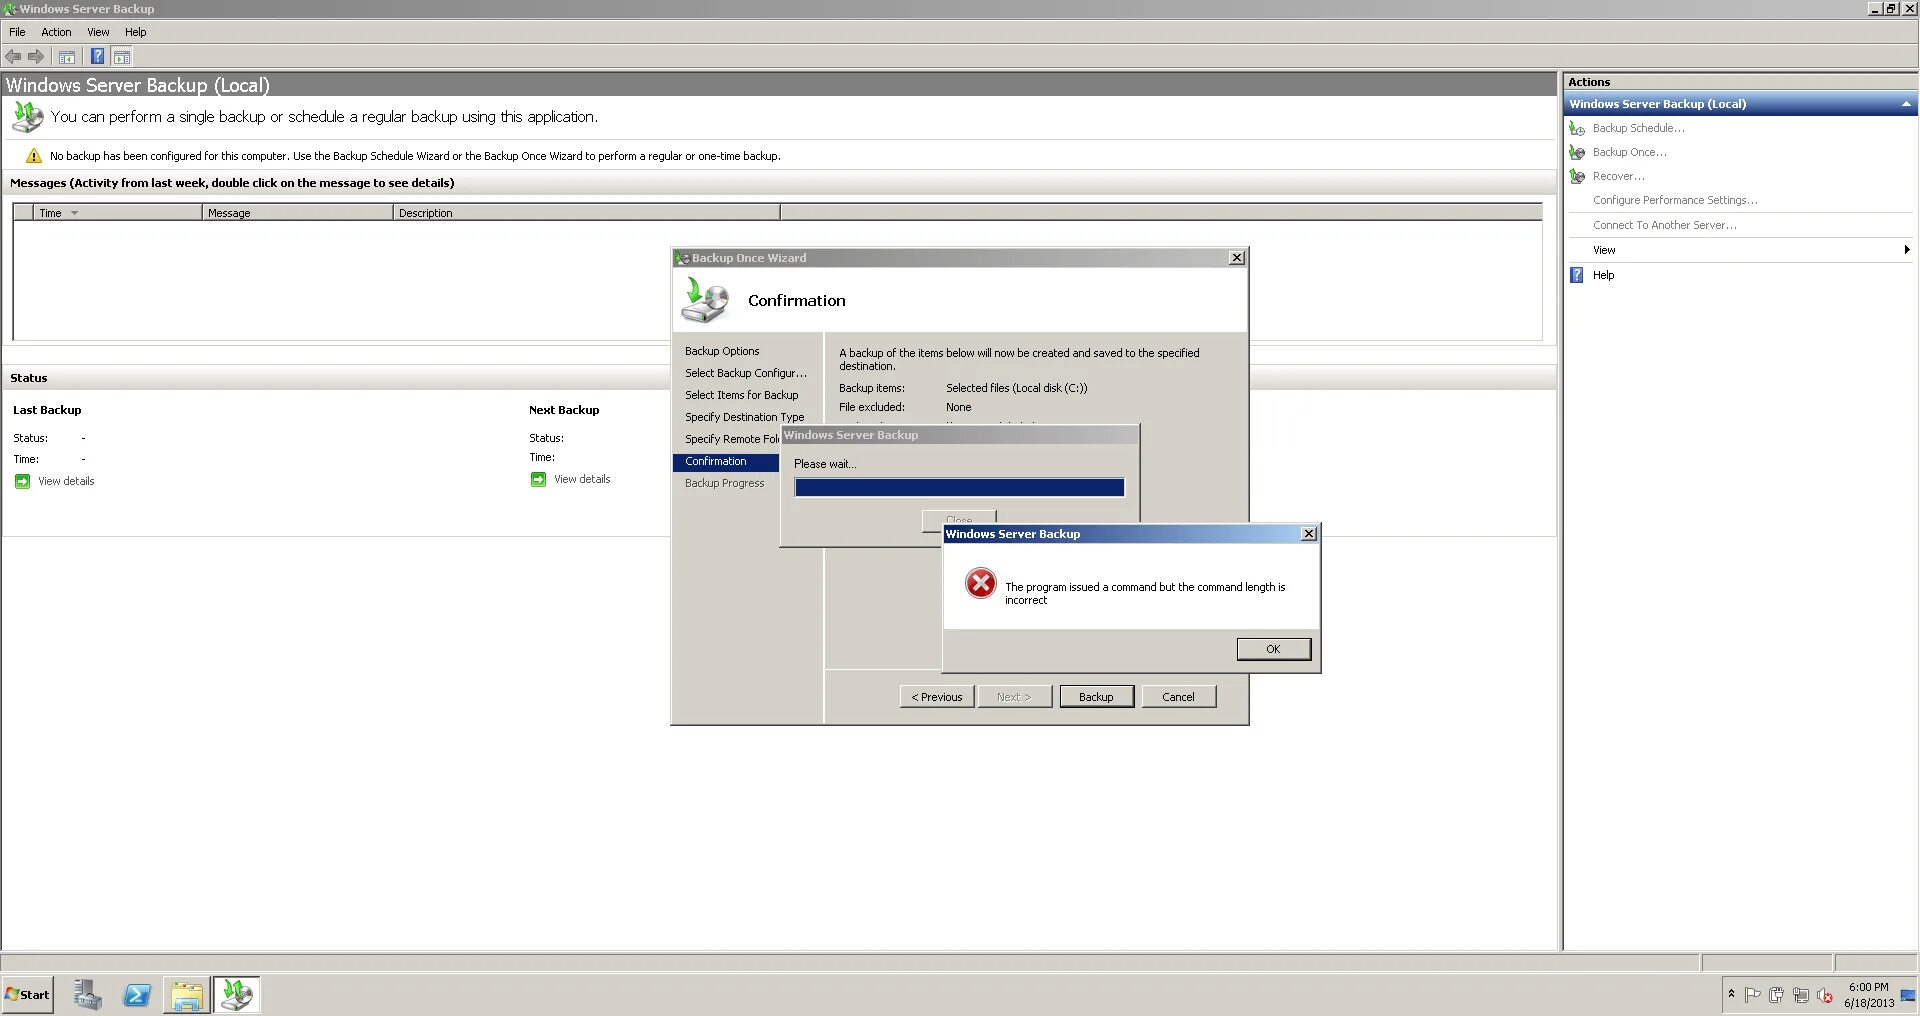Image resolution: width=1920 pixels, height=1016 pixels.
Task: Click the Recover icon in the Actions pane
Action: pyautogui.click(x=1577, y=177)
